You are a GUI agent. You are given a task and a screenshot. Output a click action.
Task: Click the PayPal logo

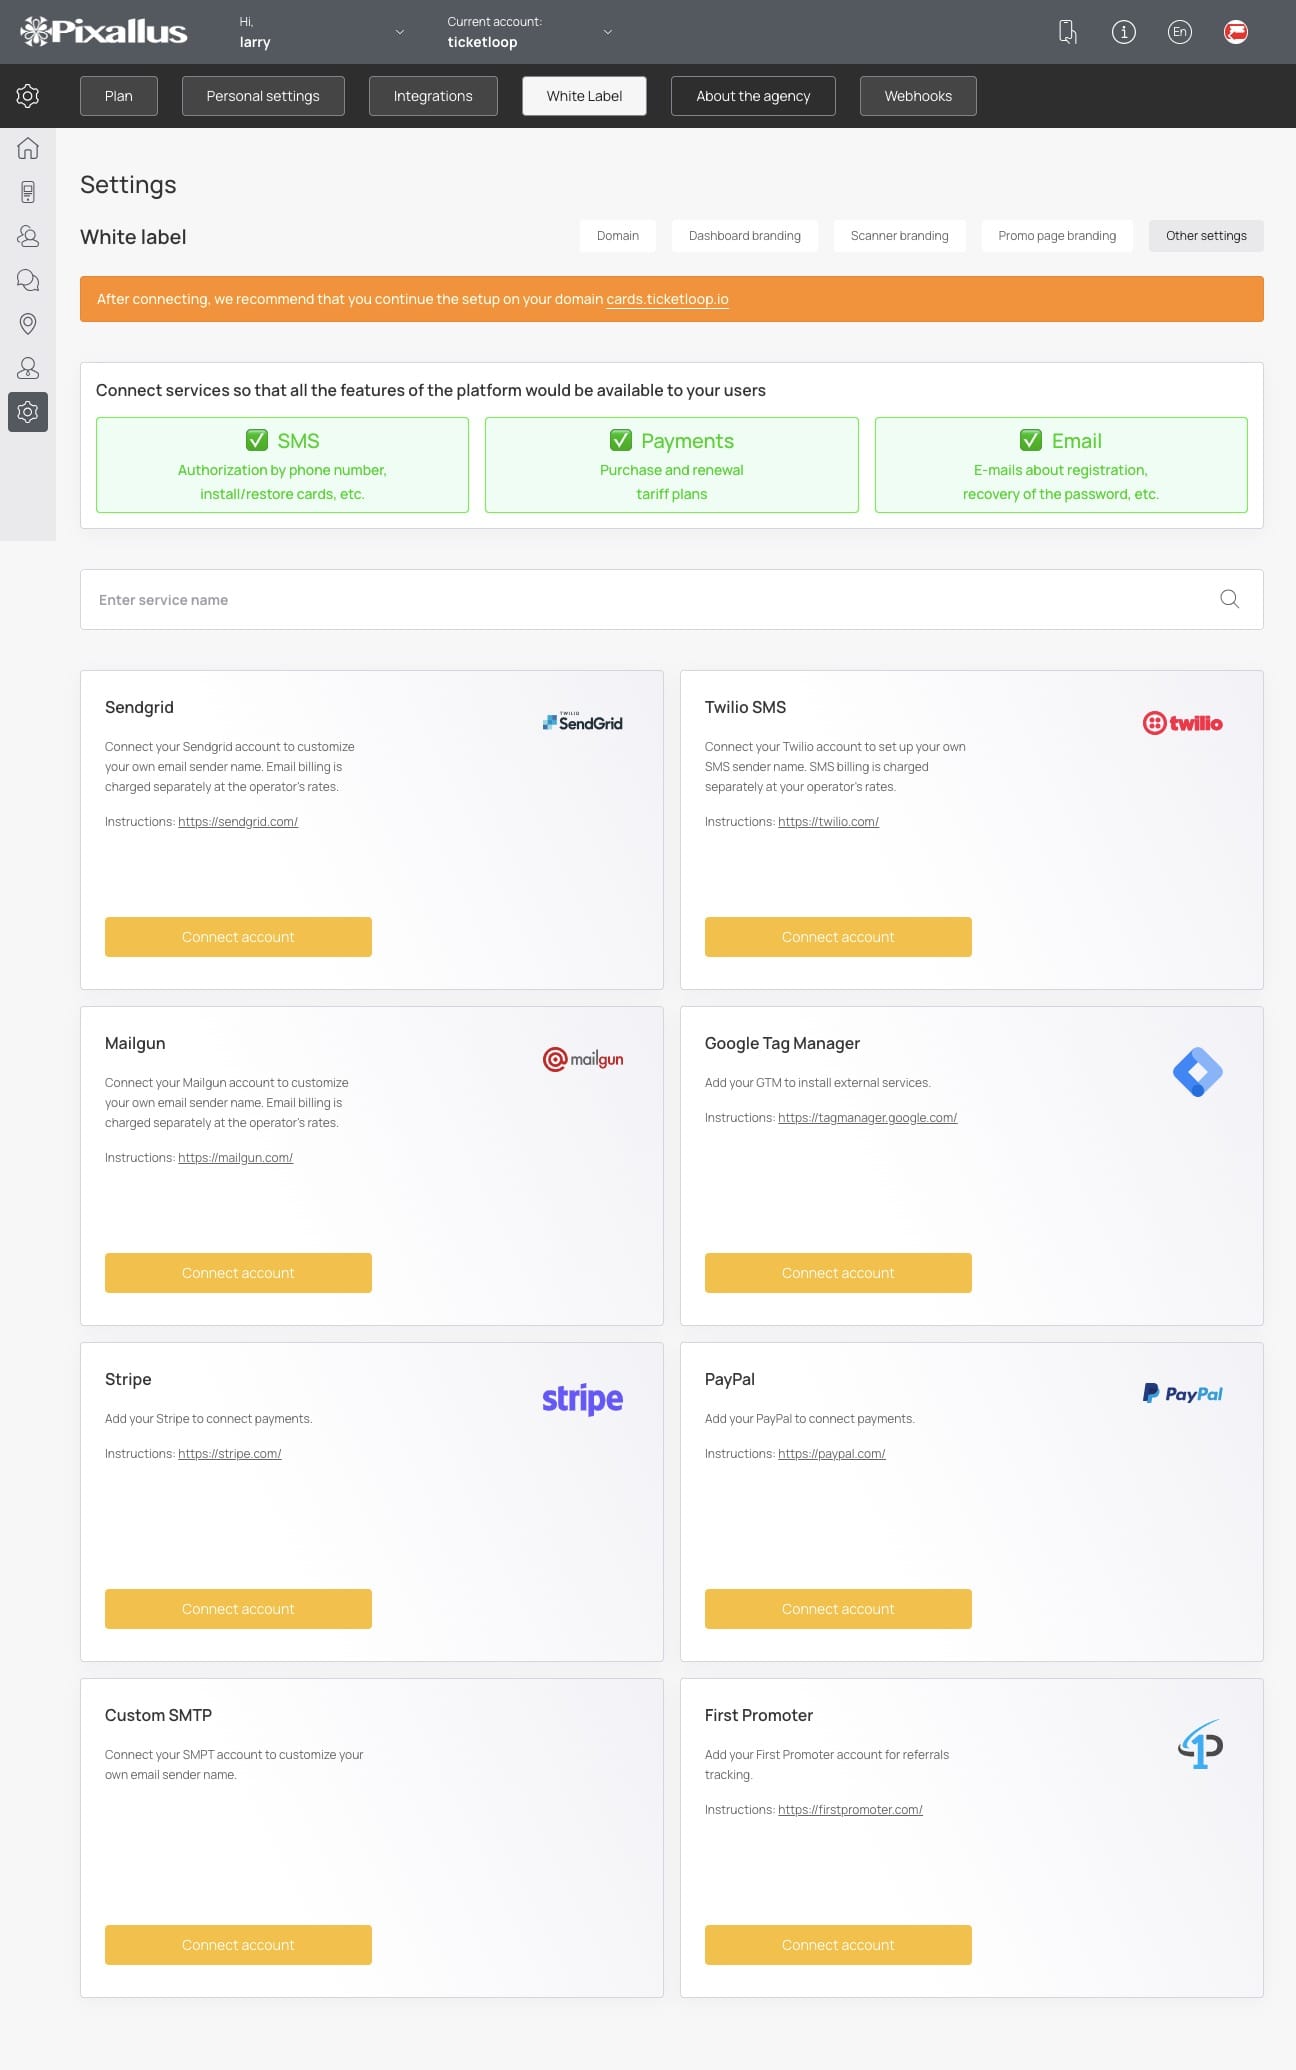[x=1183, y=1394]
